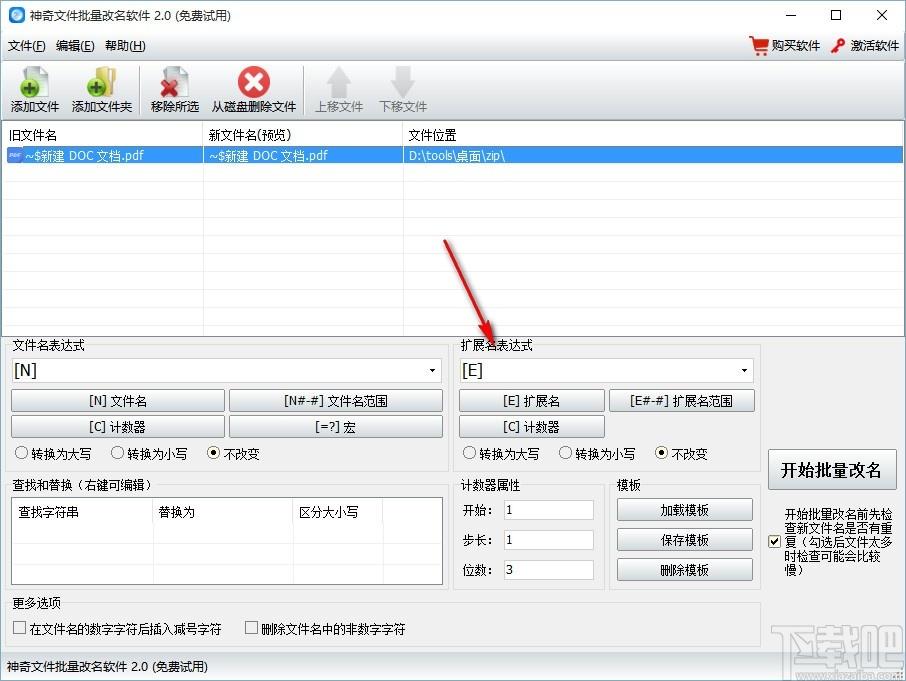
Task: Click Delete File From Disk (从磁盘删除文件) icon
Action: (x=254, y=82)
